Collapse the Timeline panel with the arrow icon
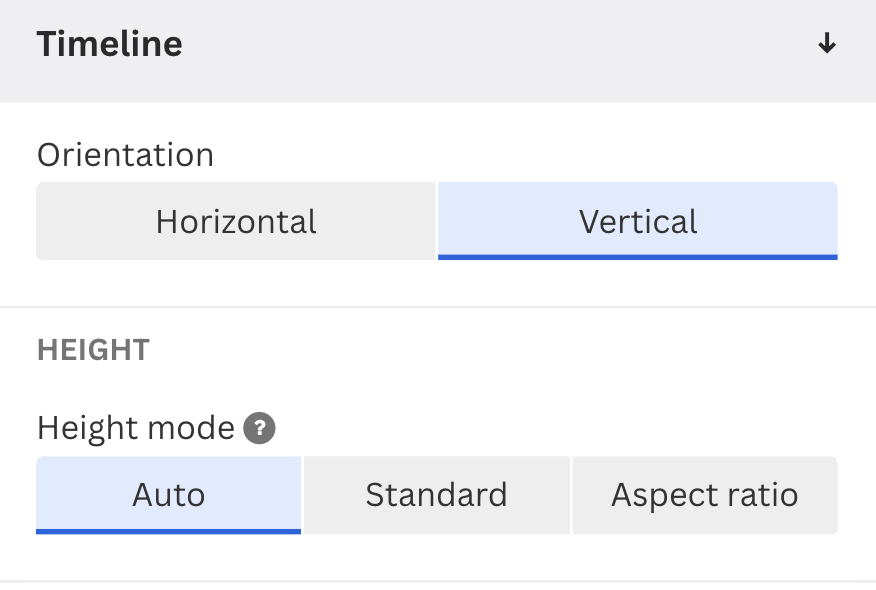The height and width of the screenshot is (590, 876). [826, 44]
